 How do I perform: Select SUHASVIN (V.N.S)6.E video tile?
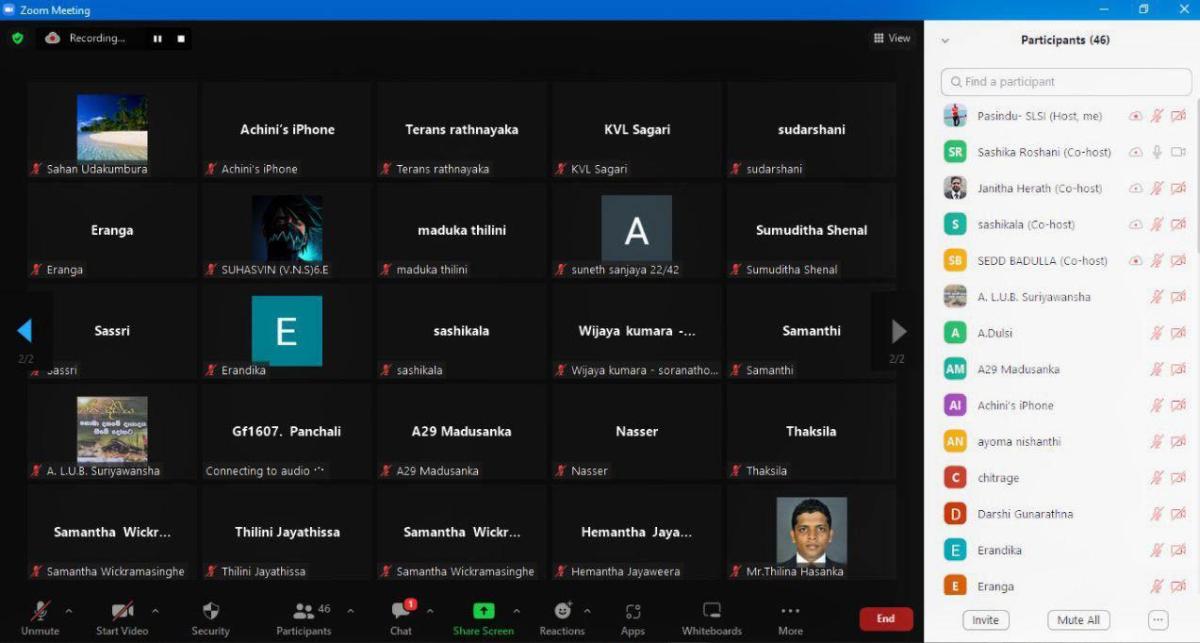[286, 231]
